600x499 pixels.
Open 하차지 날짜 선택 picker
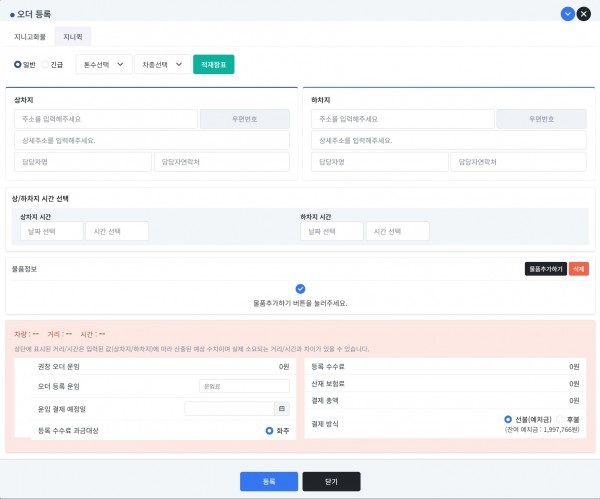(332, 231)
